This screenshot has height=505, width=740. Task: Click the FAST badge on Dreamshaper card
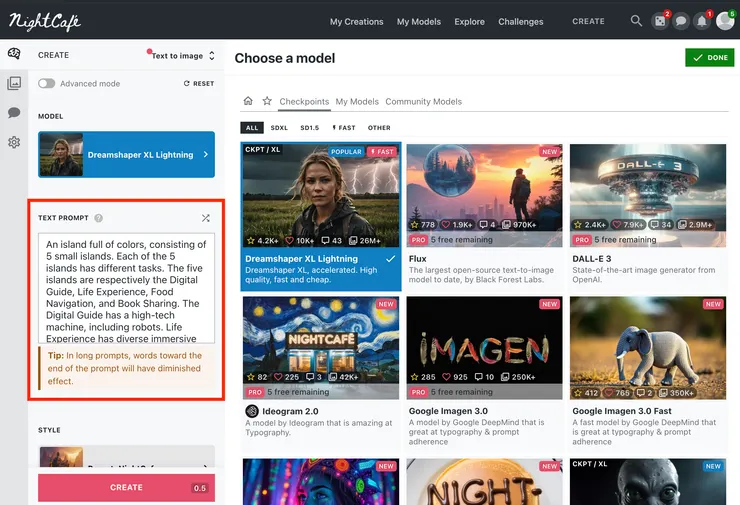(382, 152)
